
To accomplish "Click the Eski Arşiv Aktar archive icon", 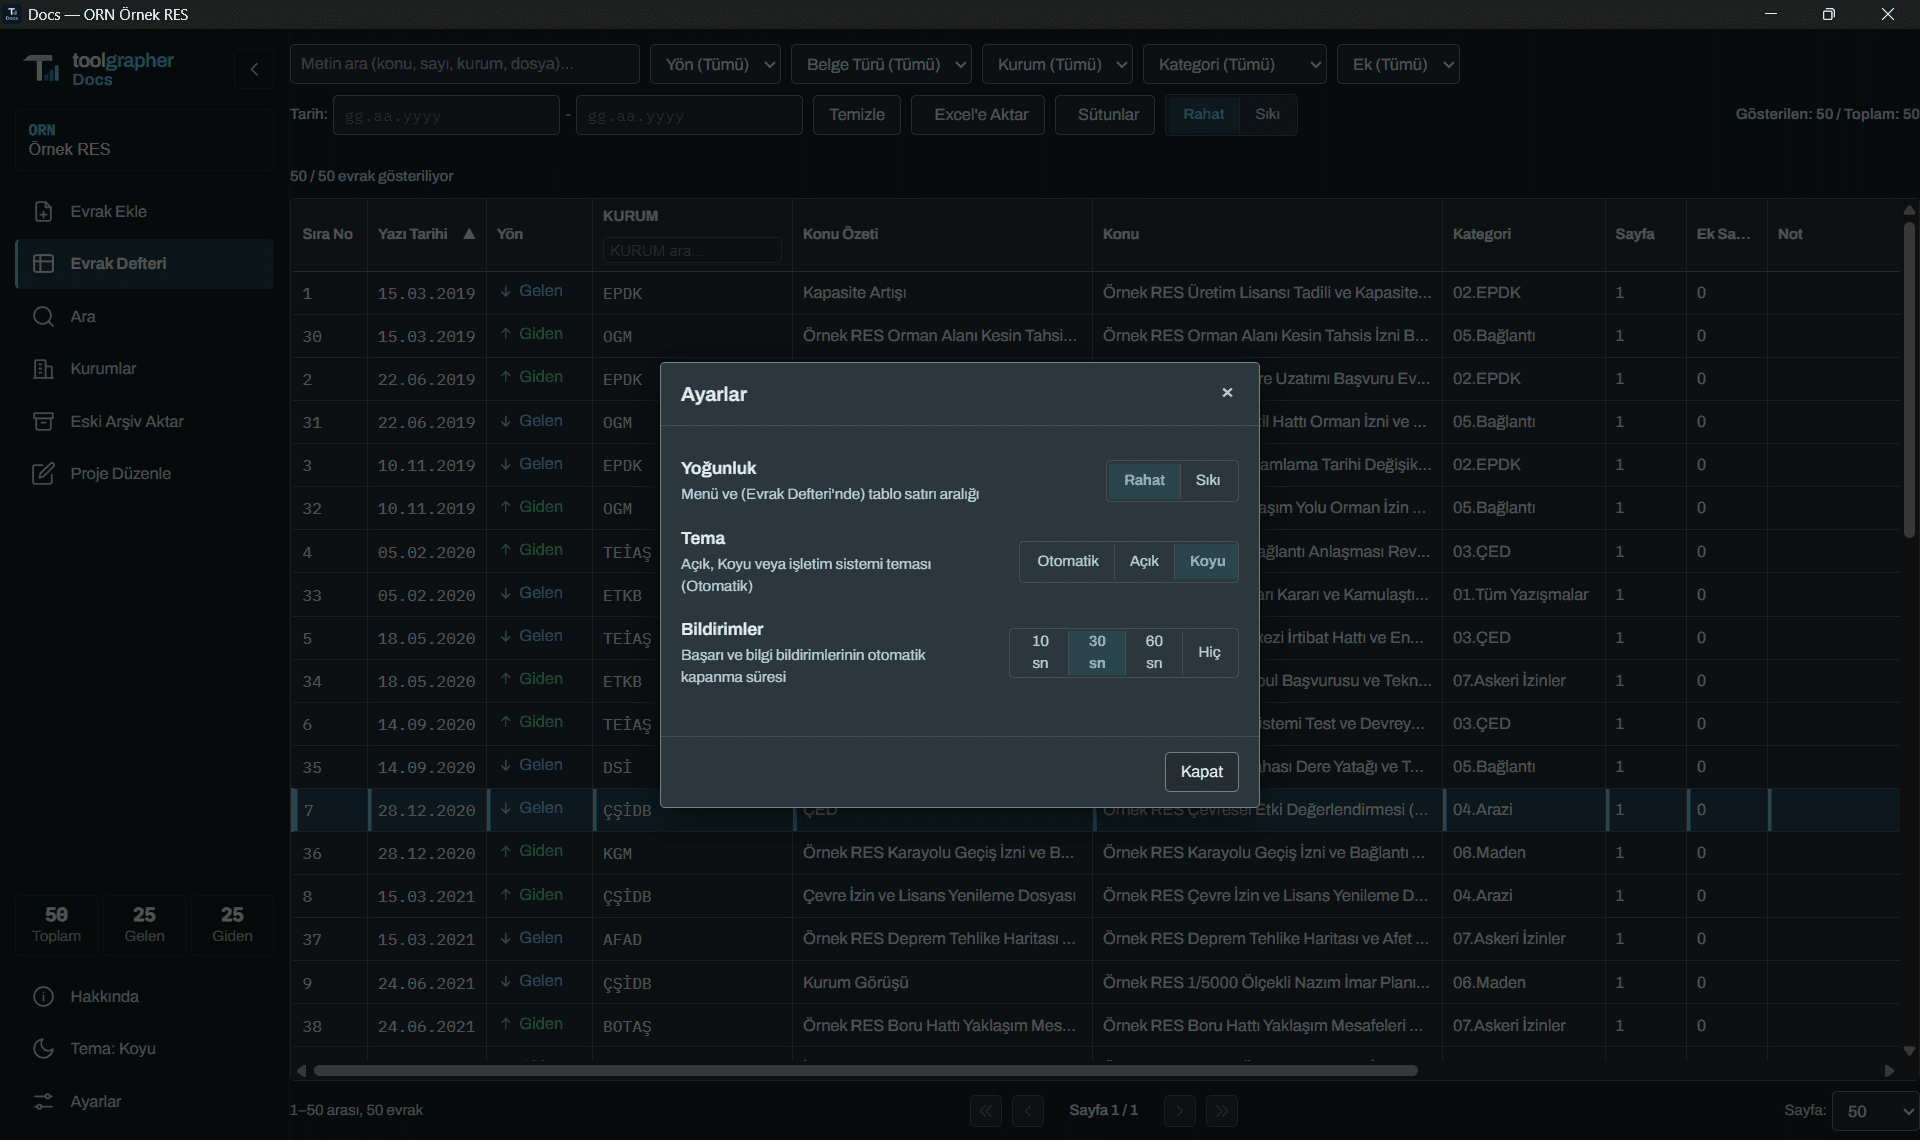I will (x=43, y=421).
